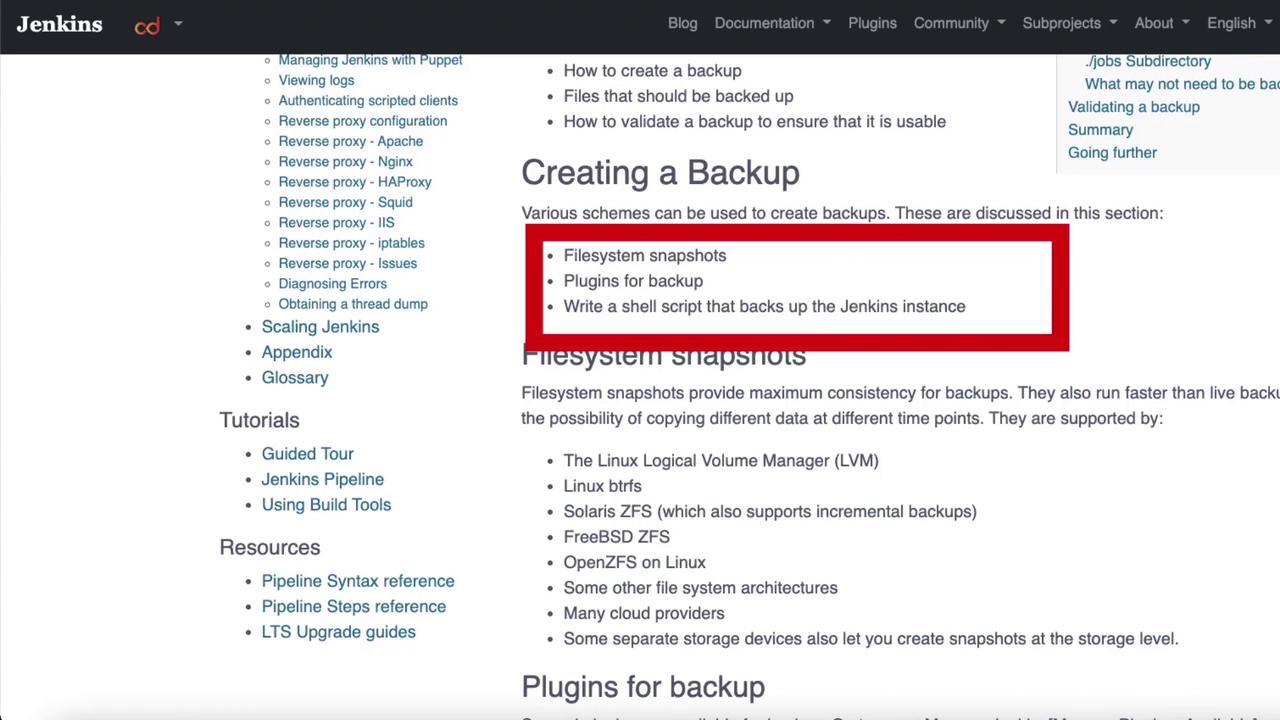Open Obtaining a thread dump link
The image size is (1280, 720).
pyautogui.click(x=353, y=304)
